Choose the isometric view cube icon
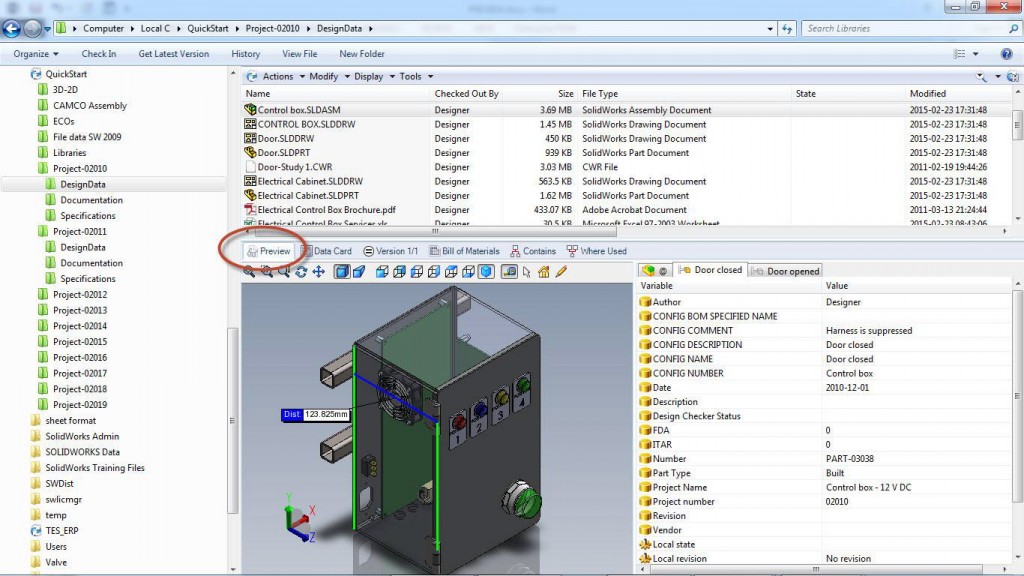This screenshot has height=576, width=1024. point(487,271)
